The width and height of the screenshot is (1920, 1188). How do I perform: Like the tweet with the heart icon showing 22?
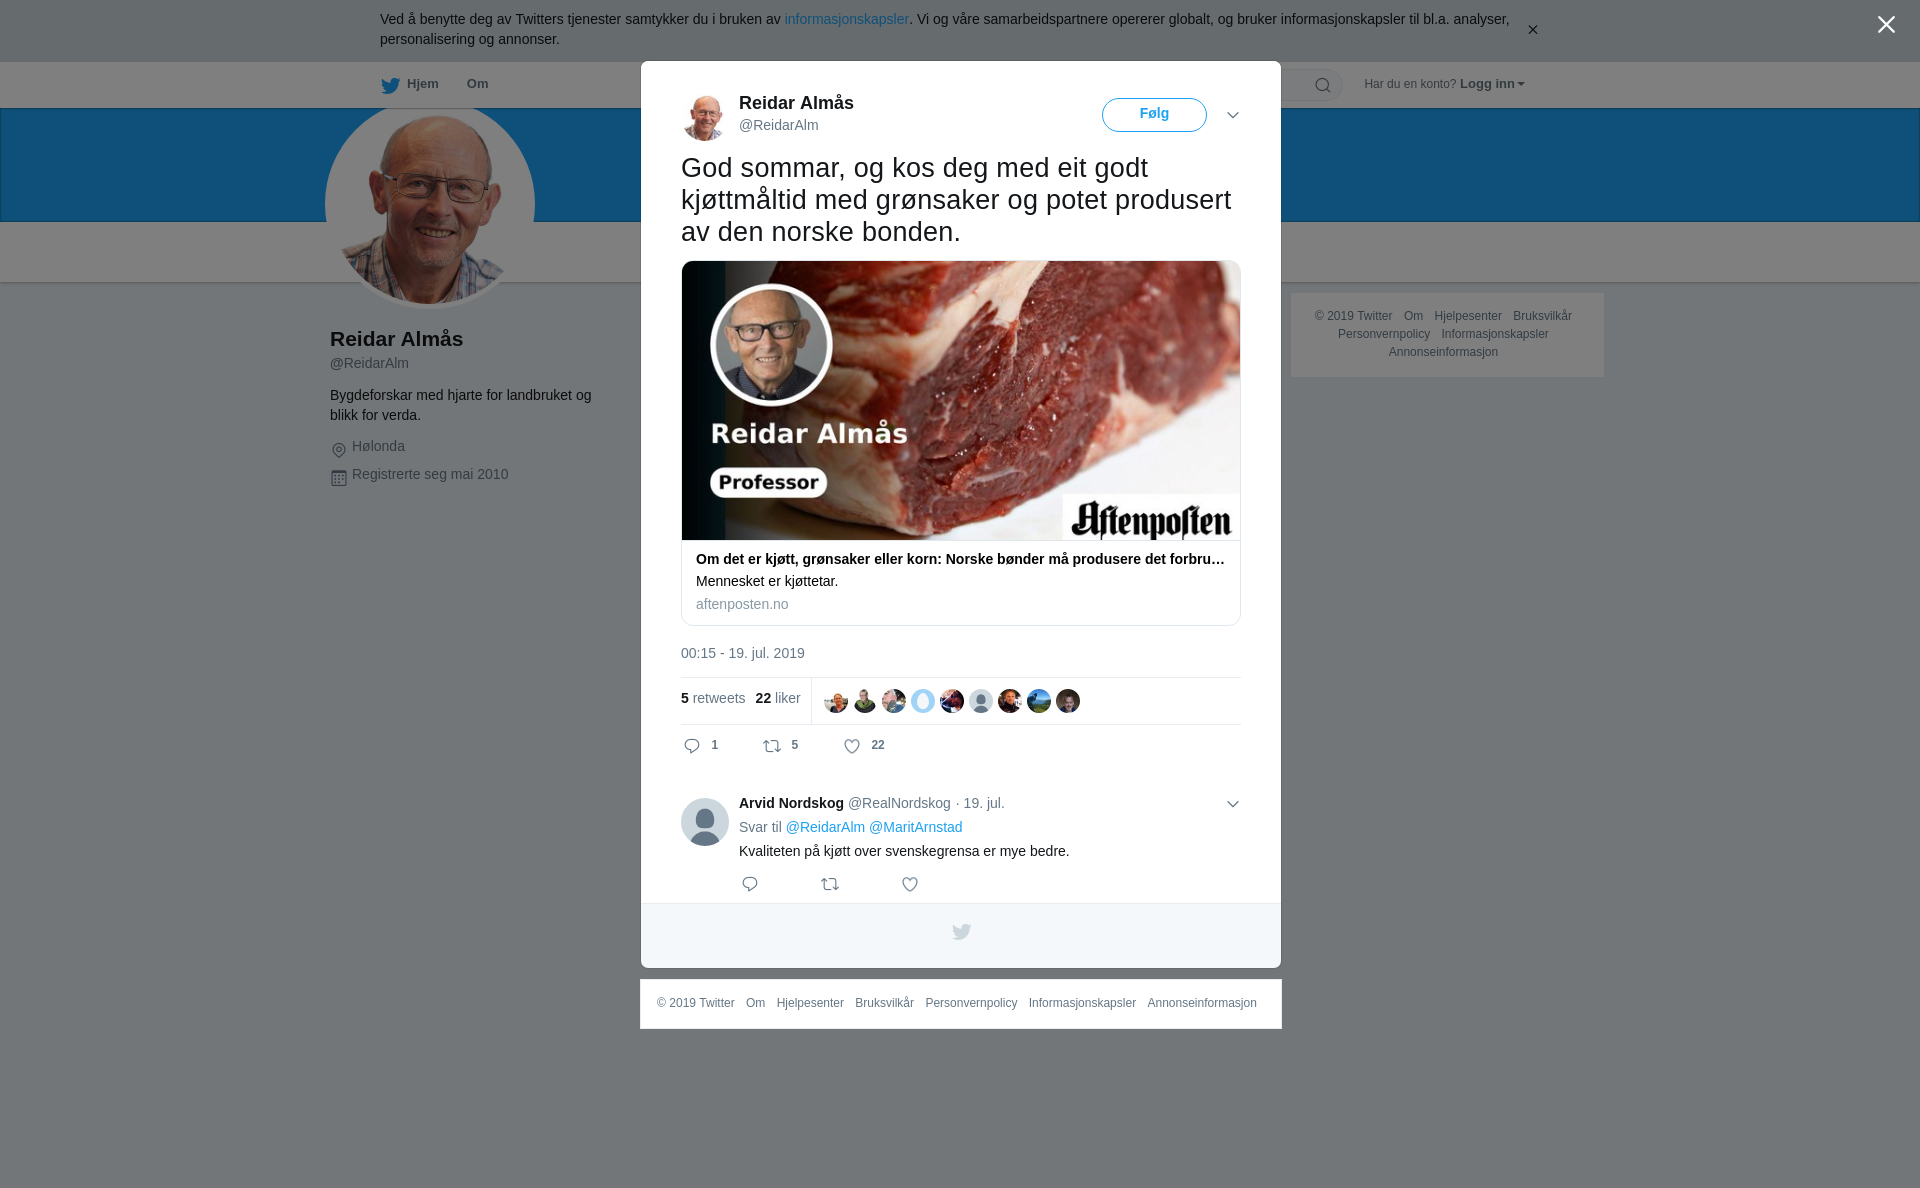click(852, 746)
